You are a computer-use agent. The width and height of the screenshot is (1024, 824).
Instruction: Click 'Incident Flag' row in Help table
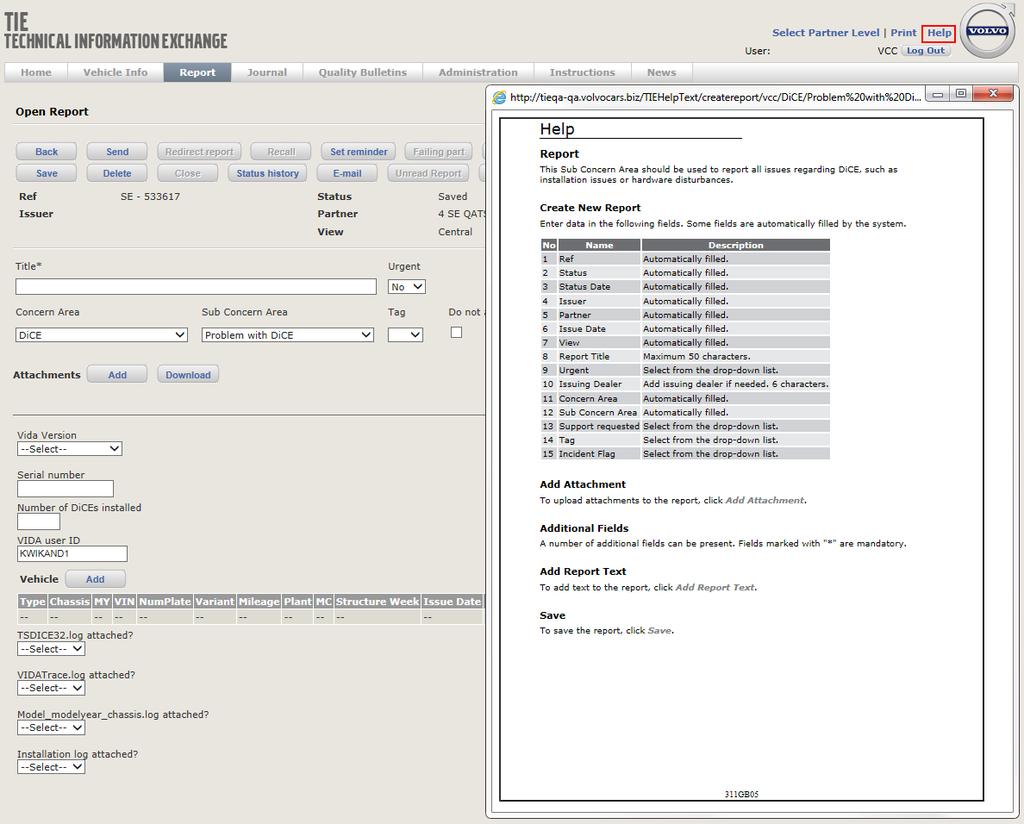(x=685, y=454)
